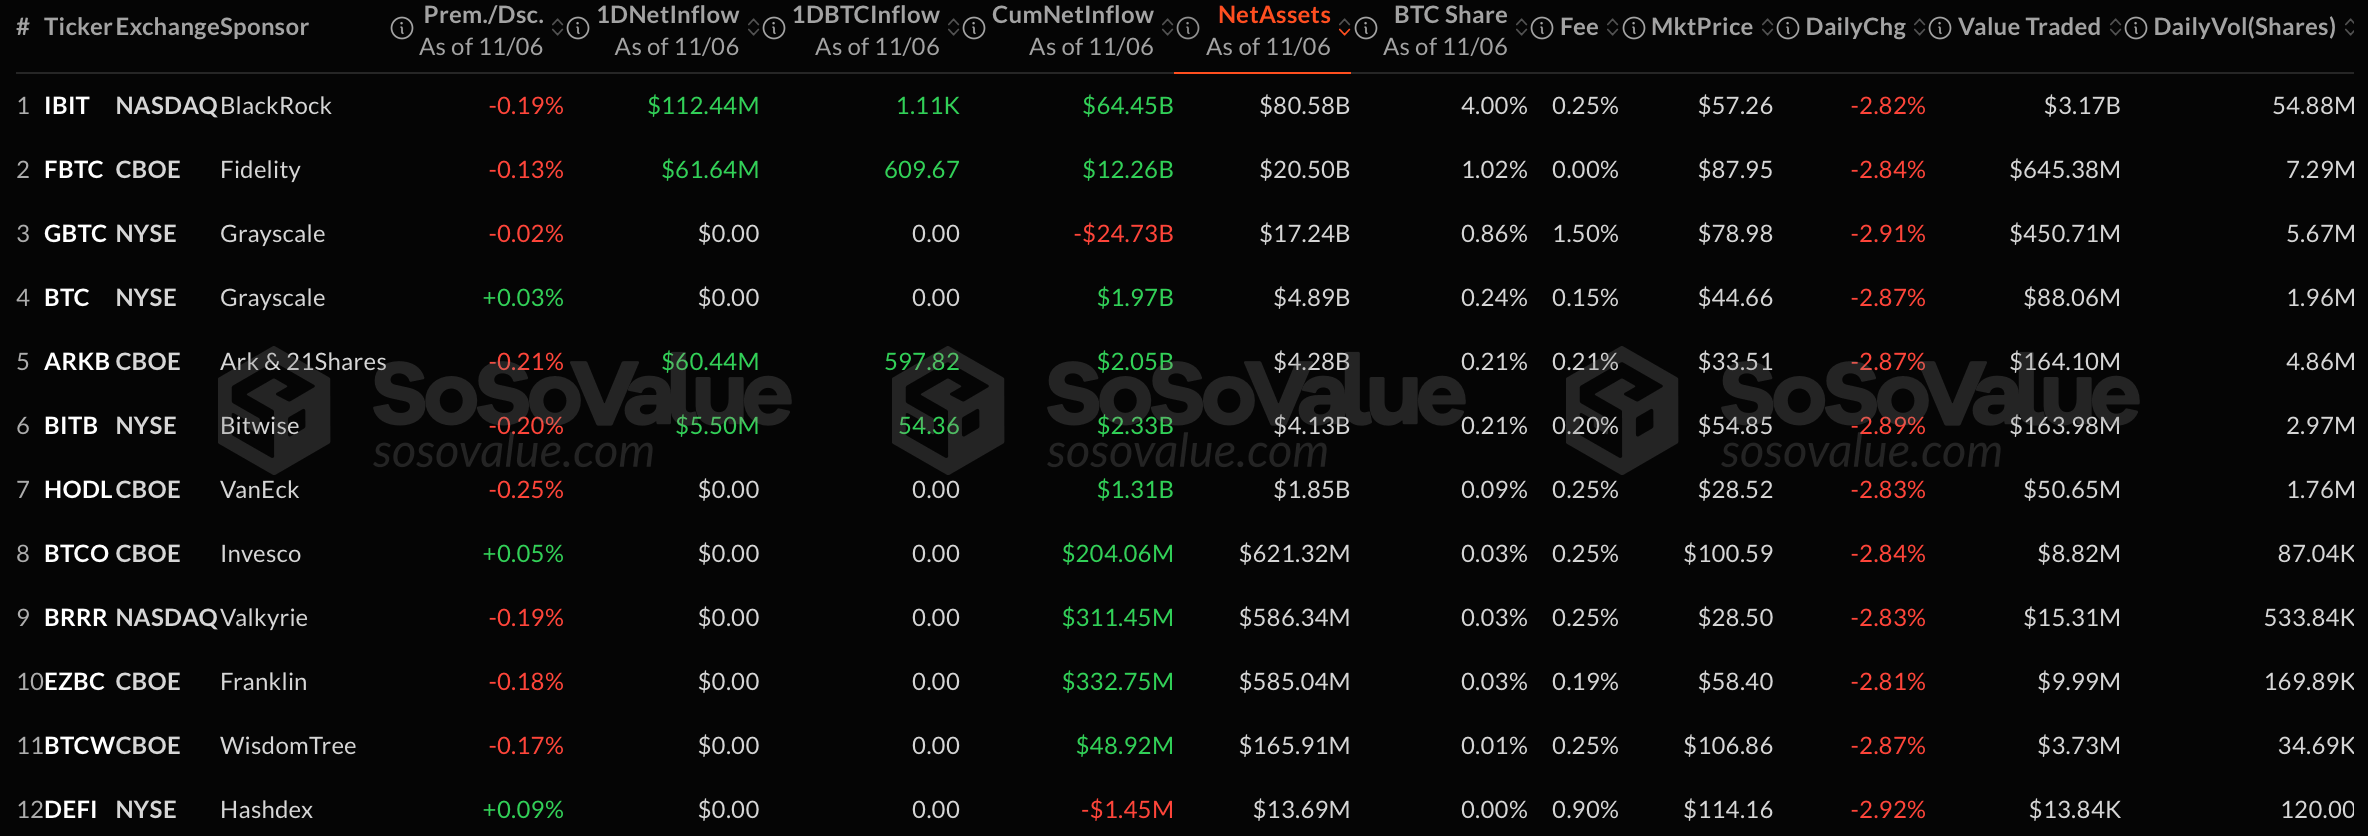2368x836 pixels.
Task: Open info icon before Prem./Dsc. header
Action: click(x=402, y=28)
